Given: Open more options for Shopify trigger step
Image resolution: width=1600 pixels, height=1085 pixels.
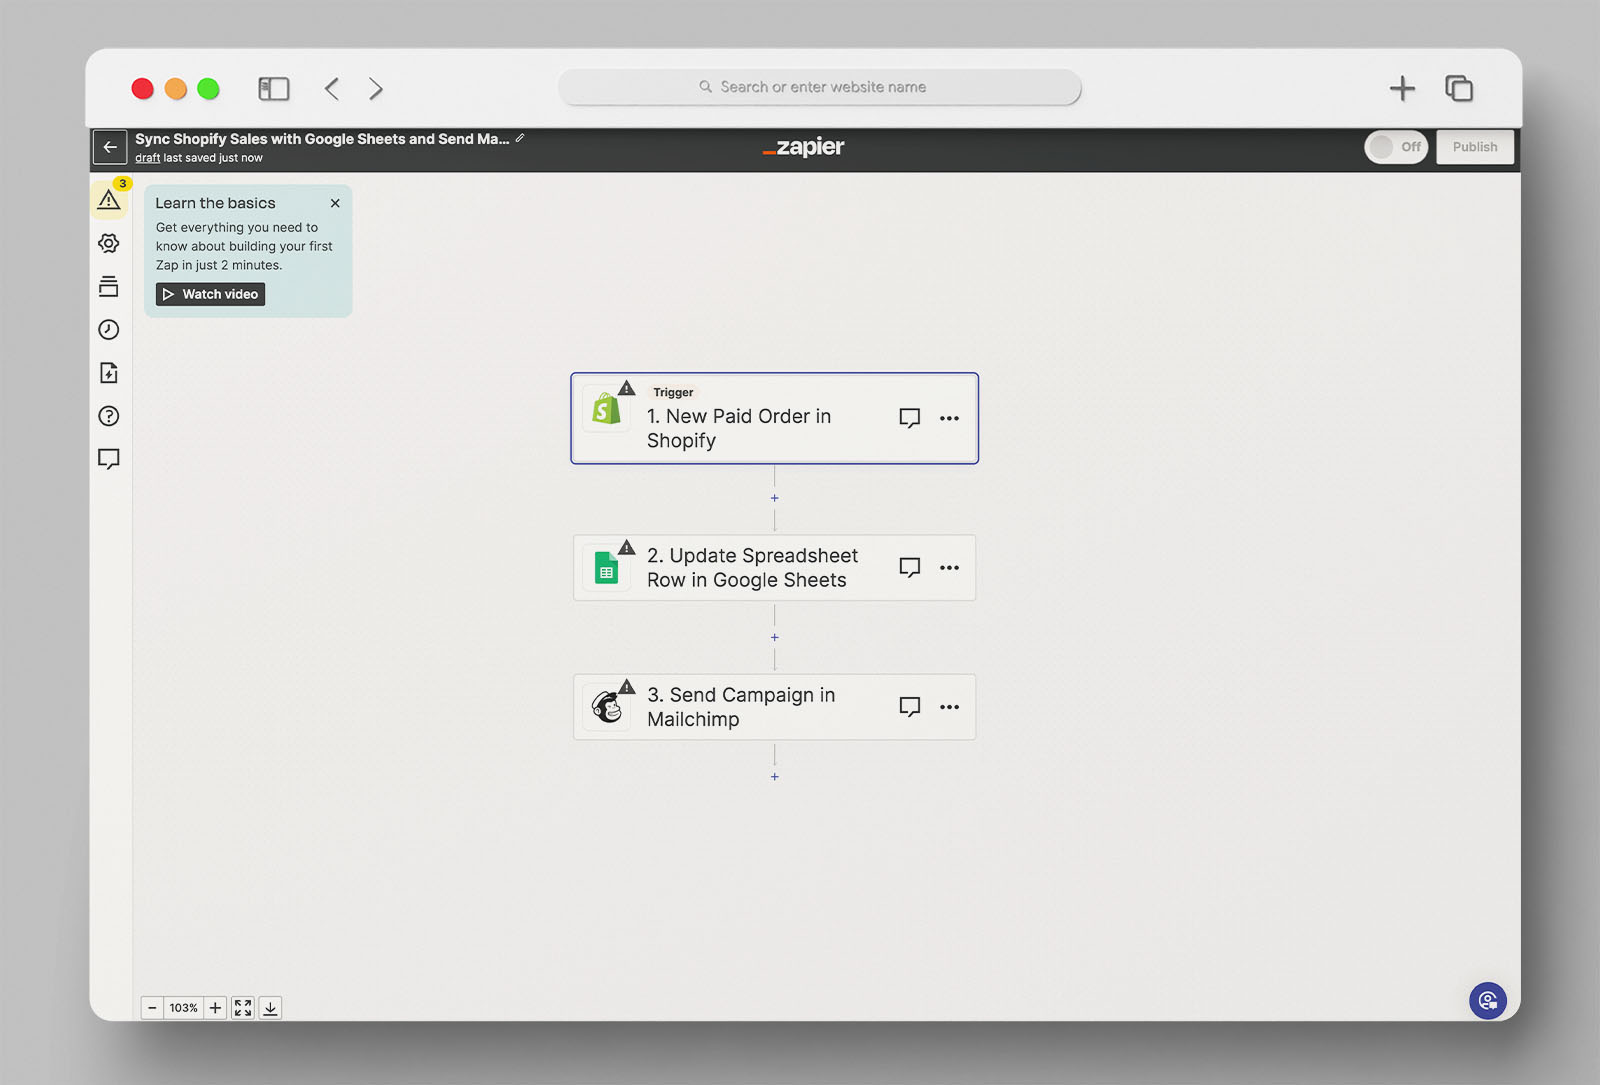Looking at the screenshot, I should [949, 418].
